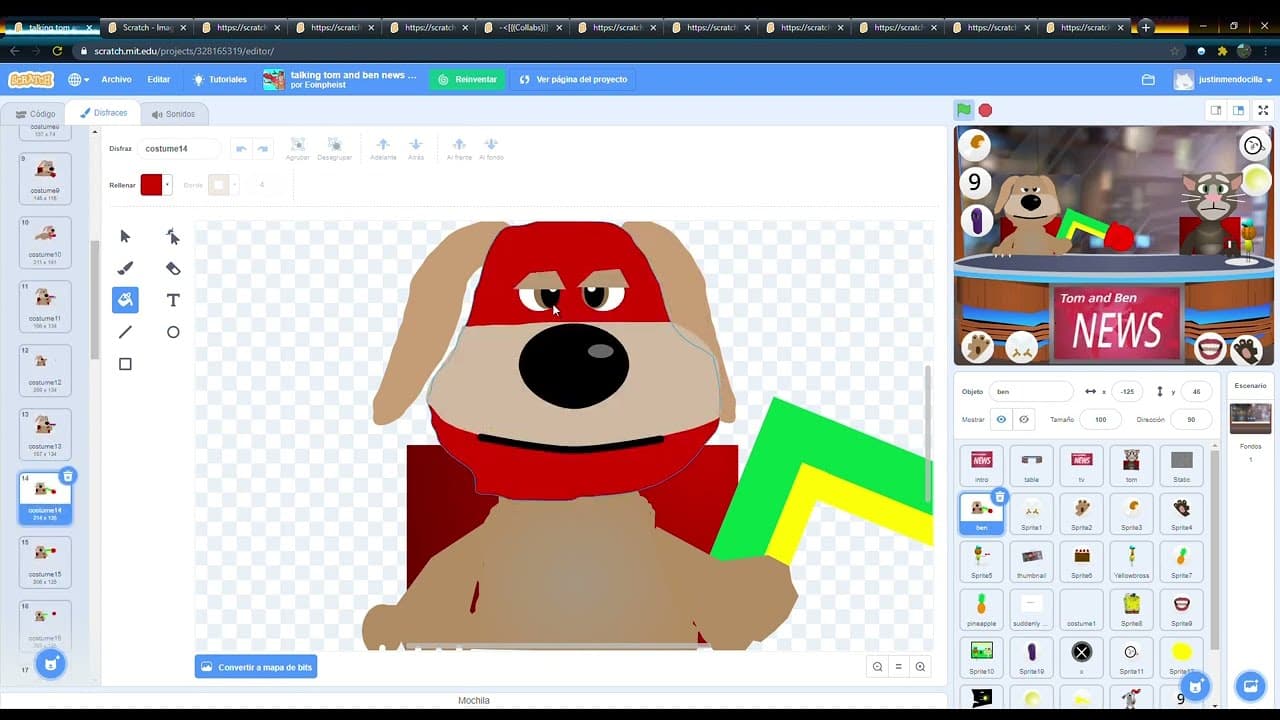Switch to large stage layout
1280x720 pixels.
coord(1238,110)
